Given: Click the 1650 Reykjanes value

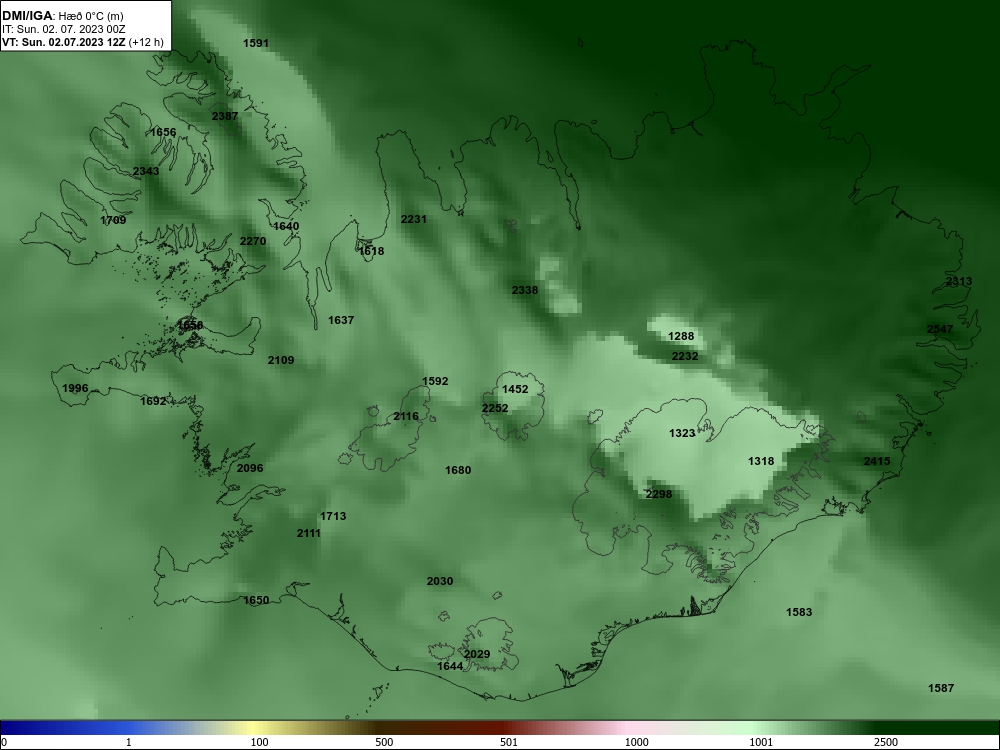Looking at the screenshot, I should point(256,600).
